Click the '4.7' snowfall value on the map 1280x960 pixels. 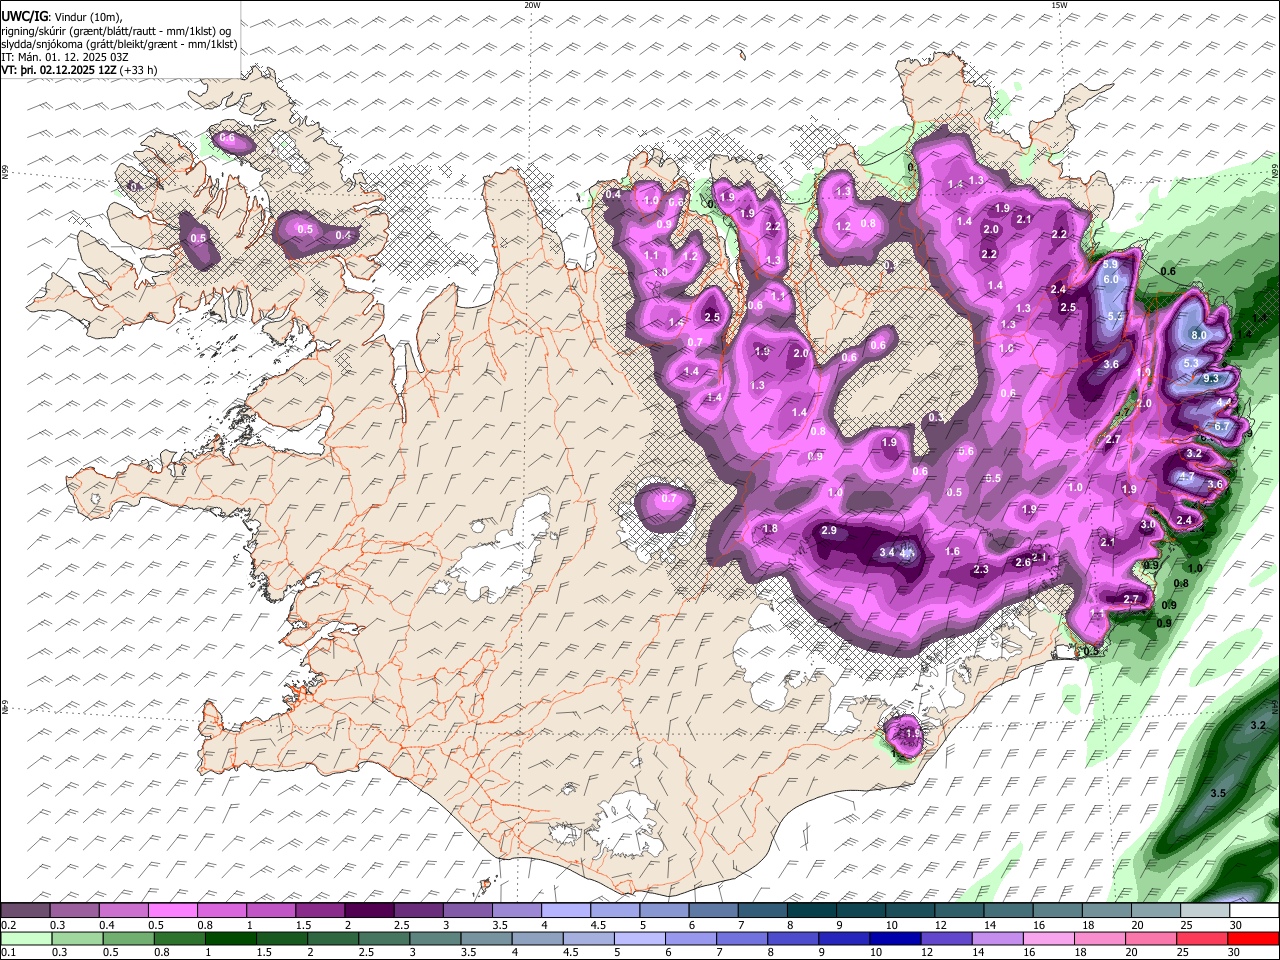click(x=1186, y=478)
